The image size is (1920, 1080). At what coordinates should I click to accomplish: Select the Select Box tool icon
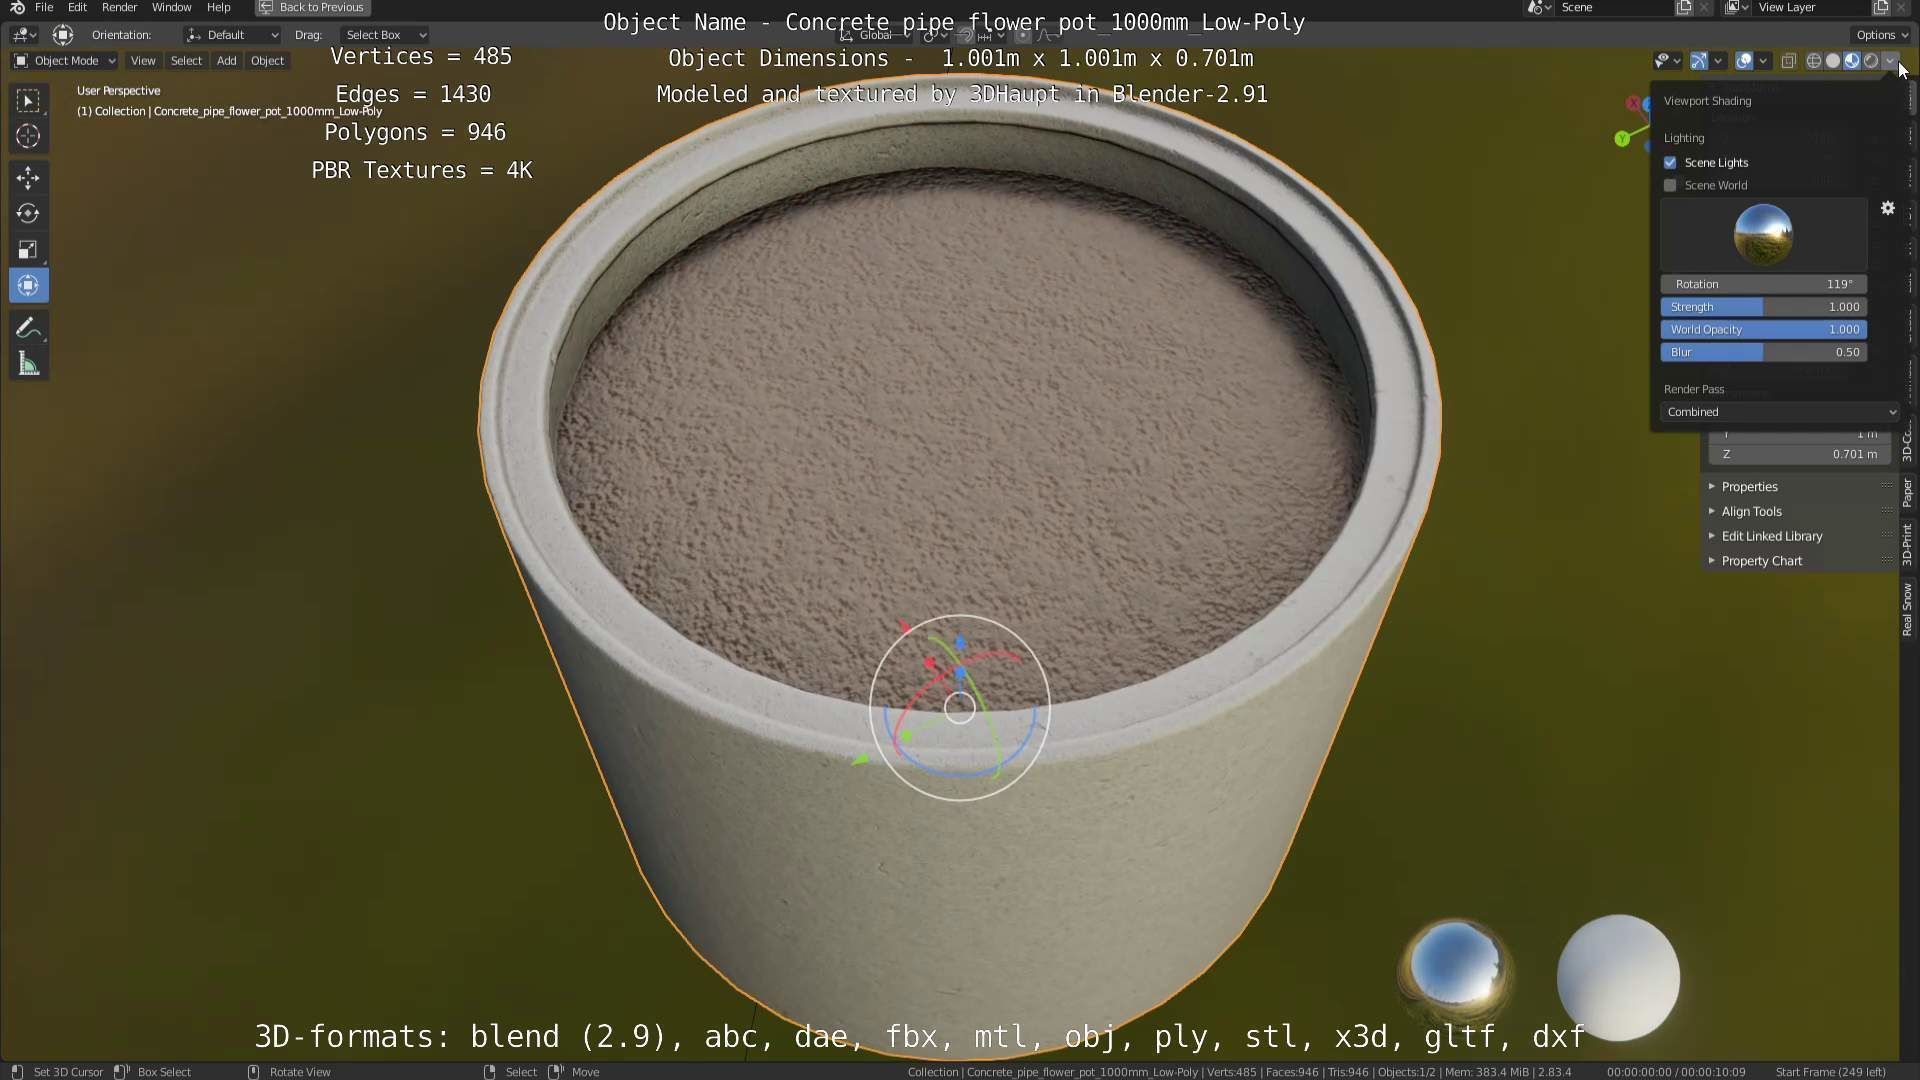[28, 101]
